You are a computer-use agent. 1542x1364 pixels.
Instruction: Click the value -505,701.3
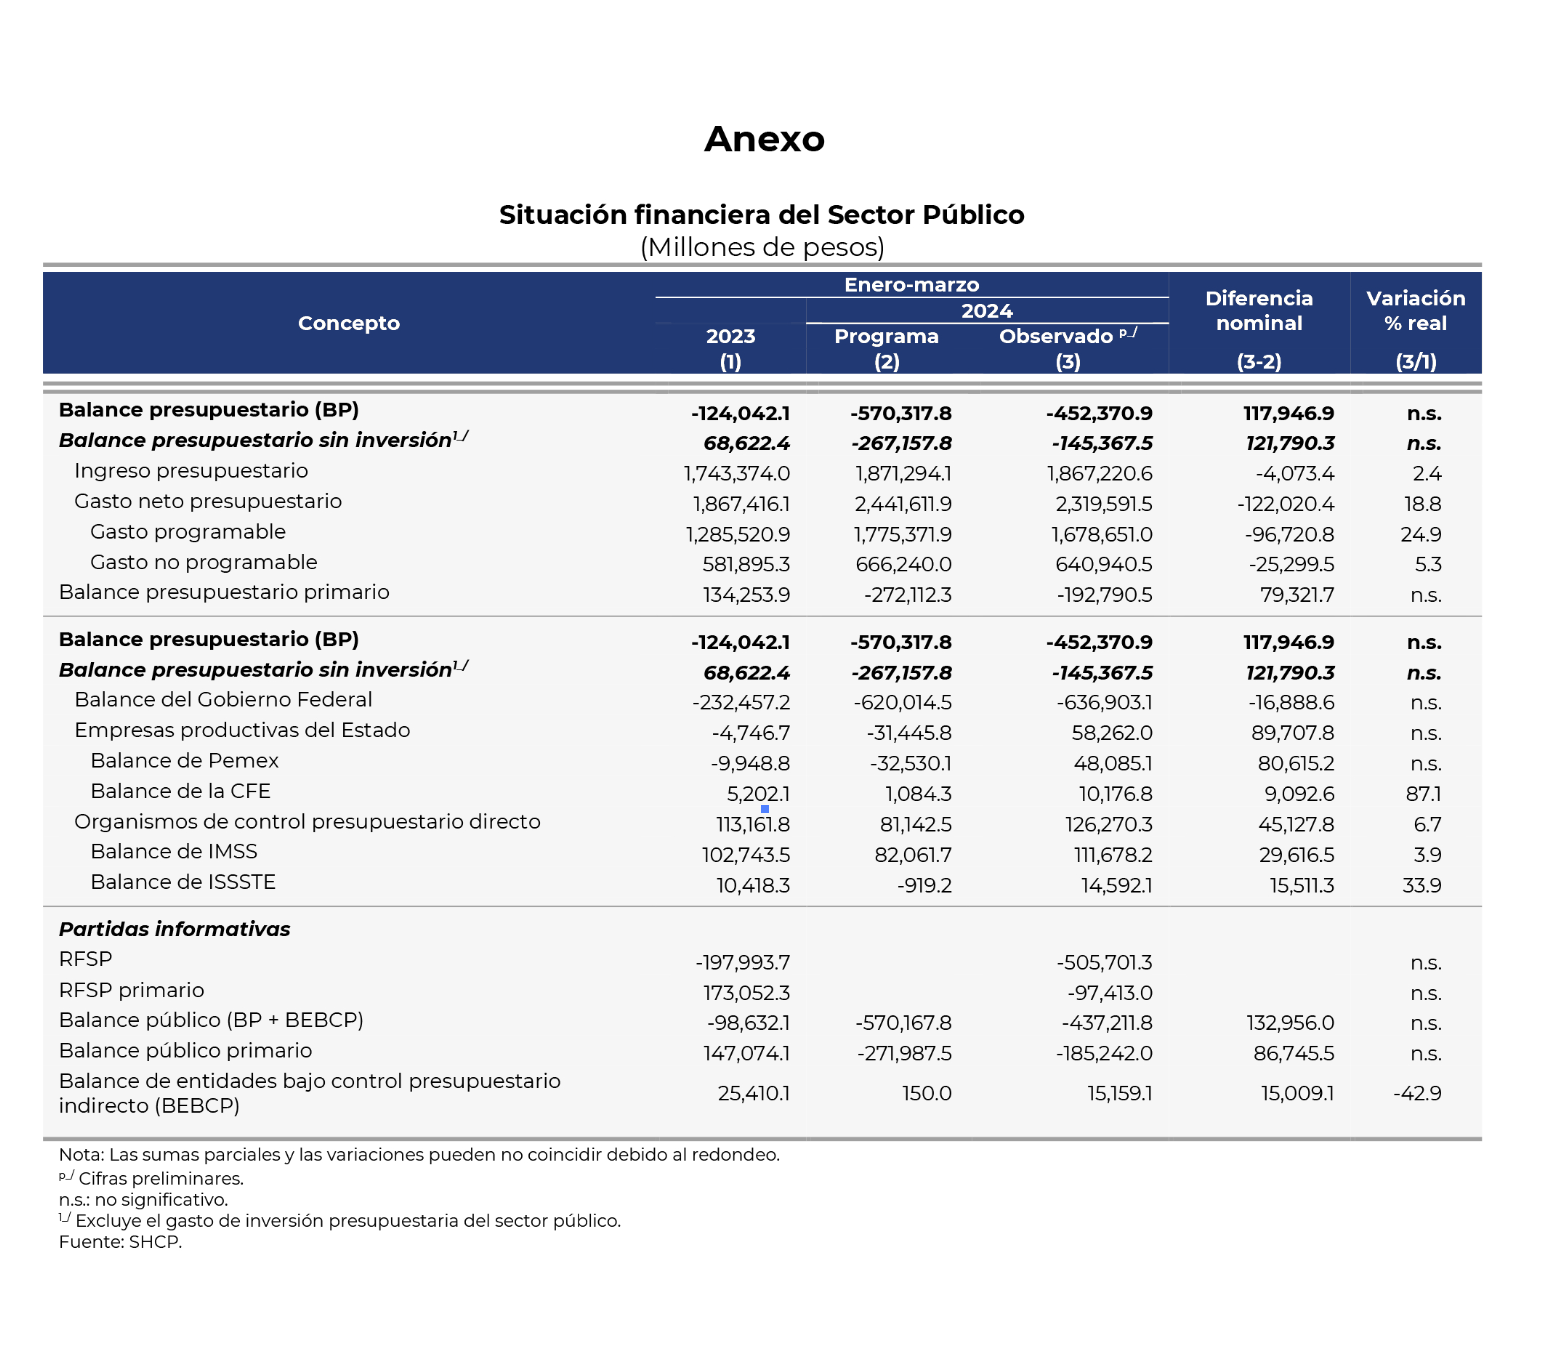click(1105, 963)
